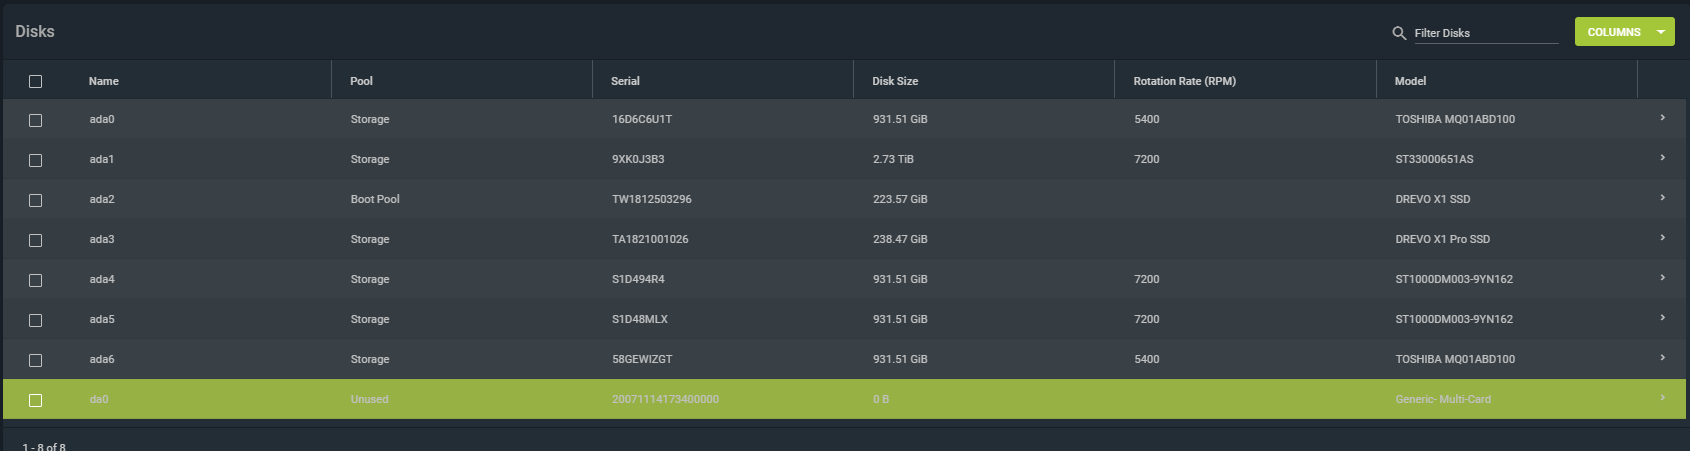Click model DREVO X1 SSD

click(x=1433, y=199)
